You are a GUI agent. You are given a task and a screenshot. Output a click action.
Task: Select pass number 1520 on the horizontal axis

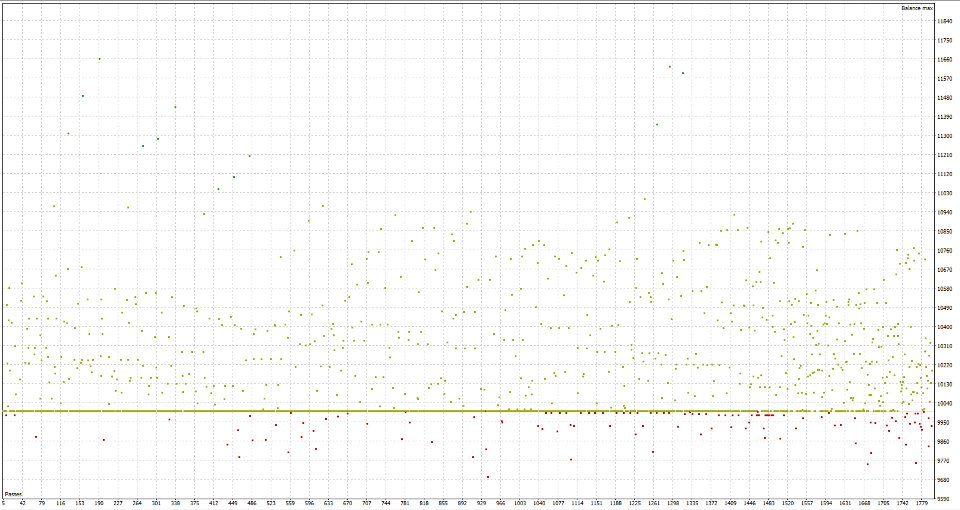787,503
